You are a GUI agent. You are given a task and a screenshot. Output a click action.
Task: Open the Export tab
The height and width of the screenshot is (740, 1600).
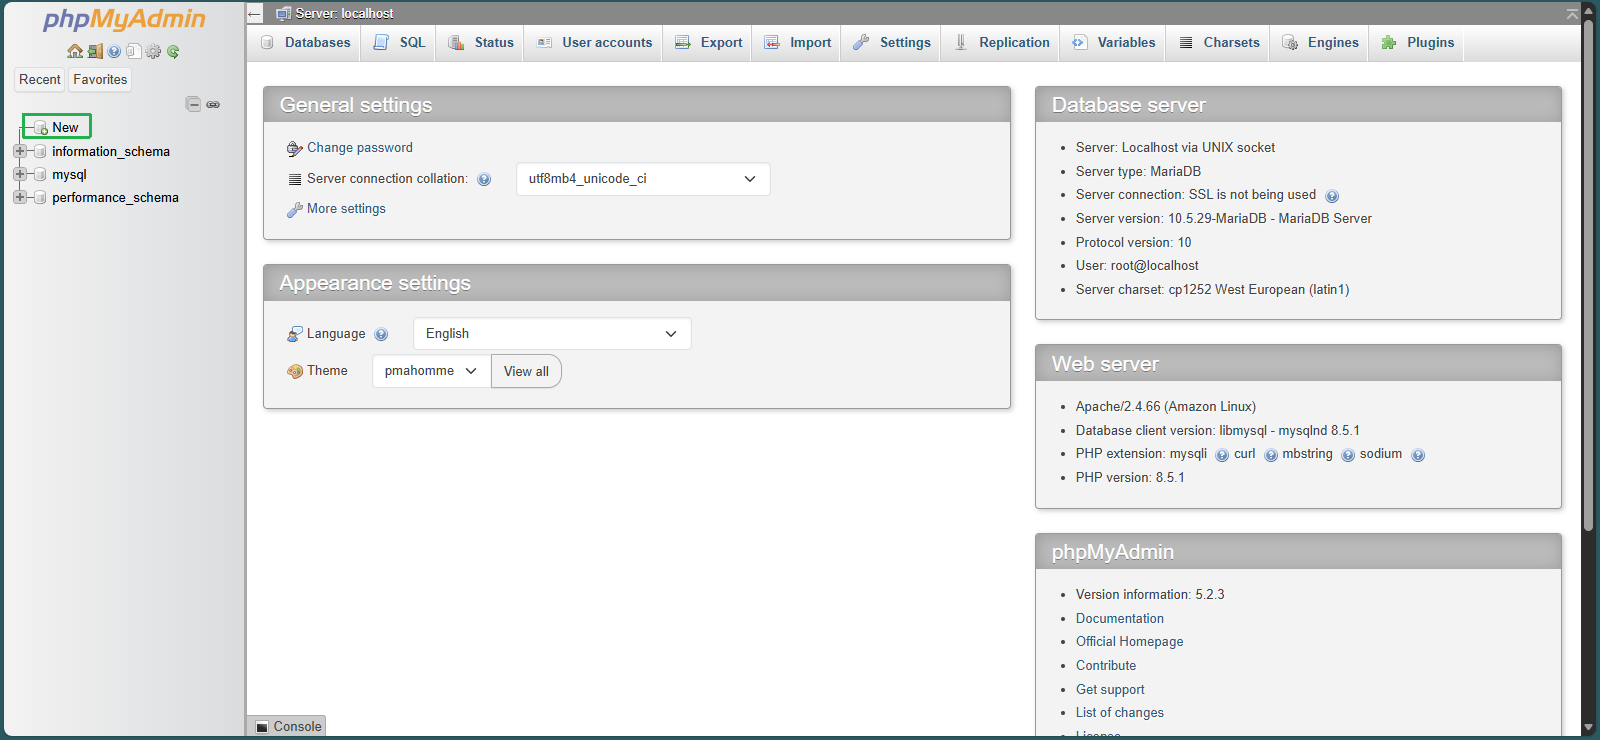(x=708, y=43)
